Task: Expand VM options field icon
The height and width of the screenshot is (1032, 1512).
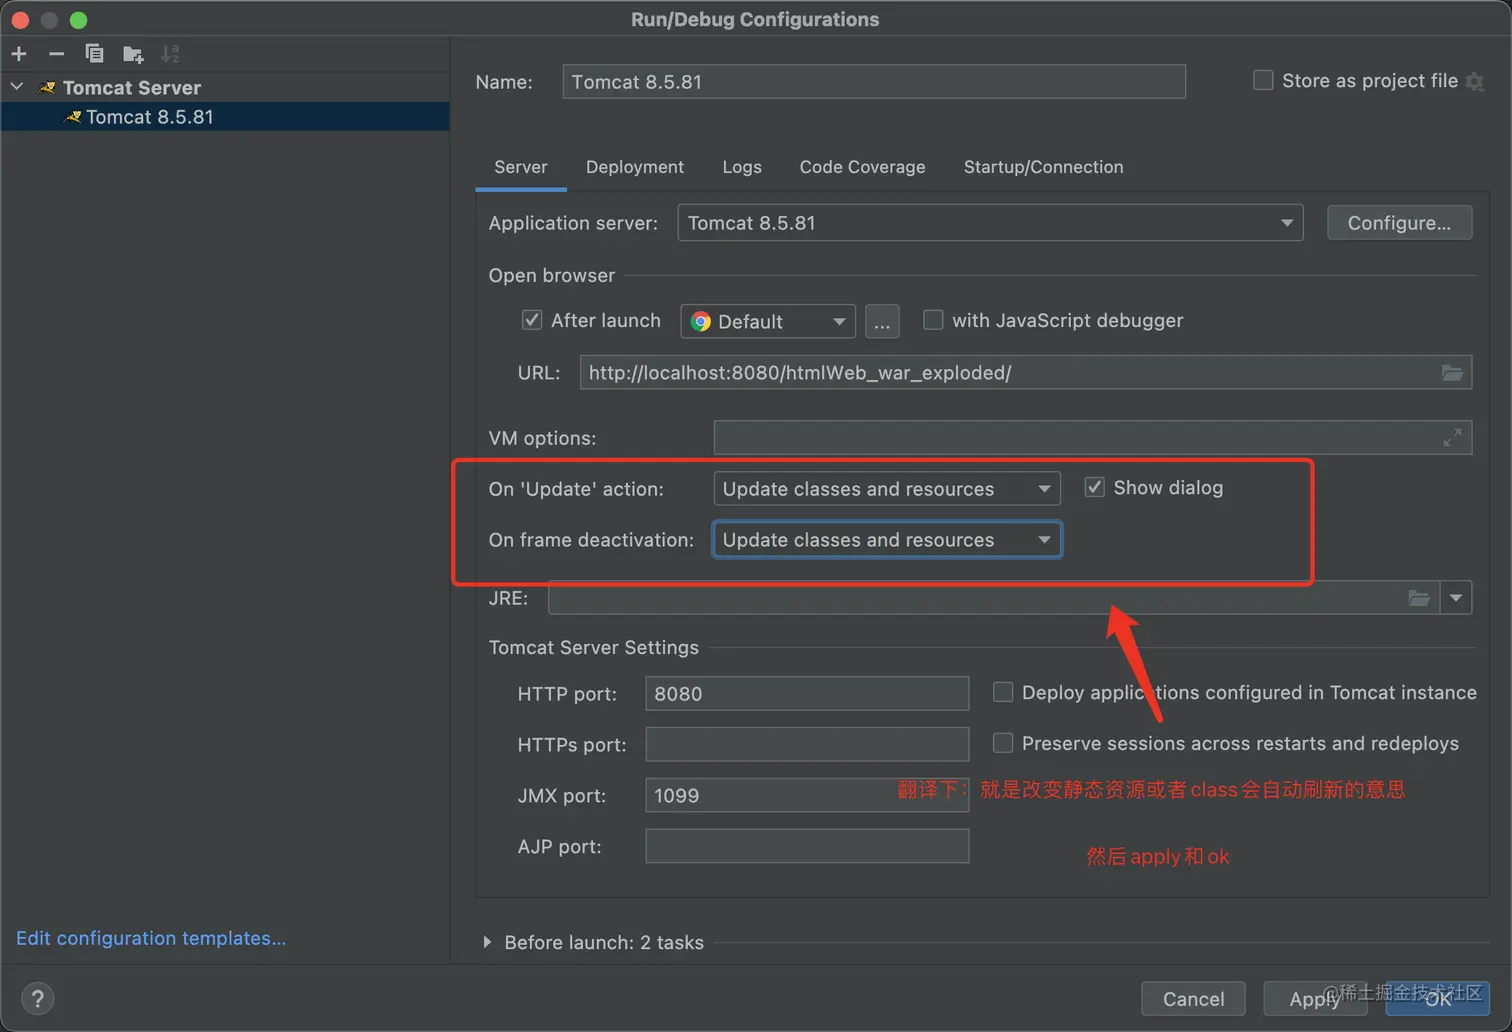Action: [1452, 438]
